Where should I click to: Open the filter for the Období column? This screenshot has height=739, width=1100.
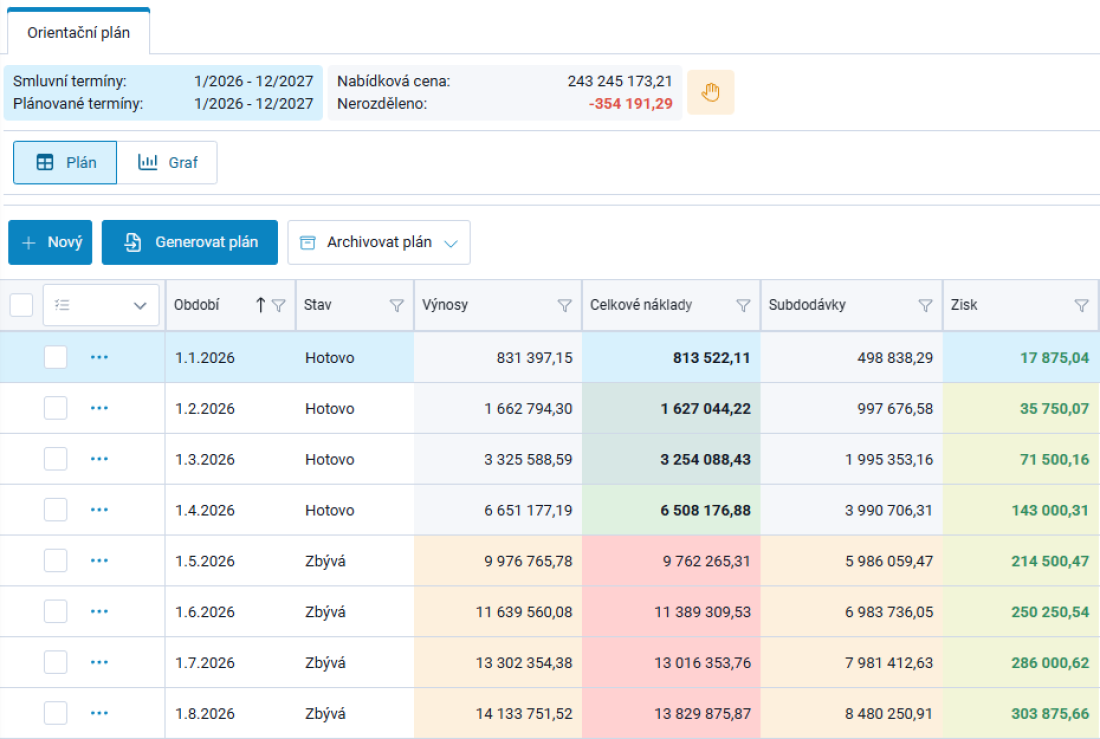point(279,305)
